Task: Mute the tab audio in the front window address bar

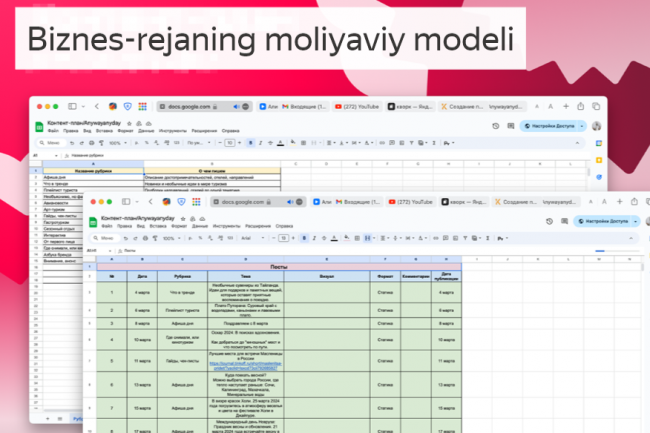Action: [x=290, y=202]
